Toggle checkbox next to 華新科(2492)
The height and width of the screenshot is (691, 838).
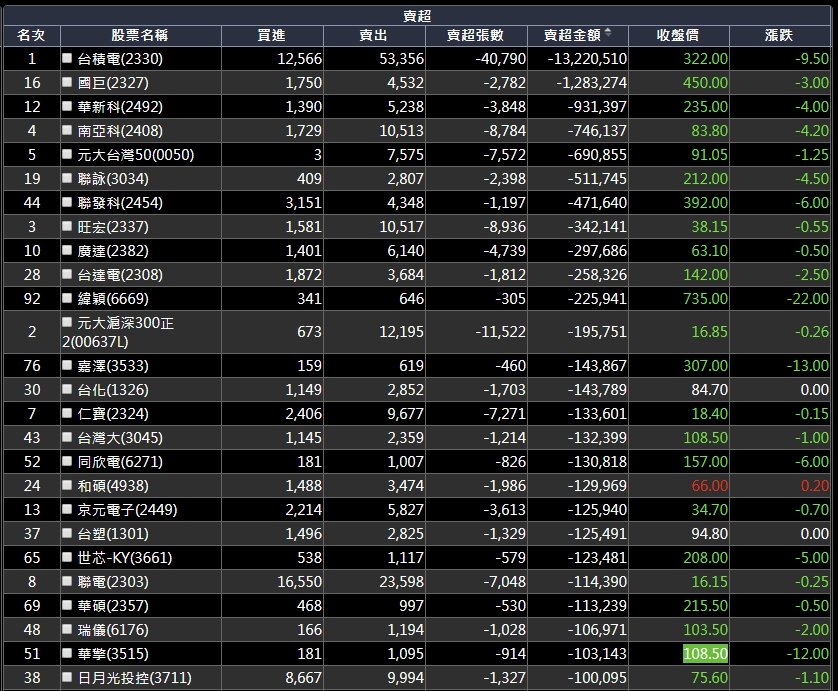coord(67,106)
